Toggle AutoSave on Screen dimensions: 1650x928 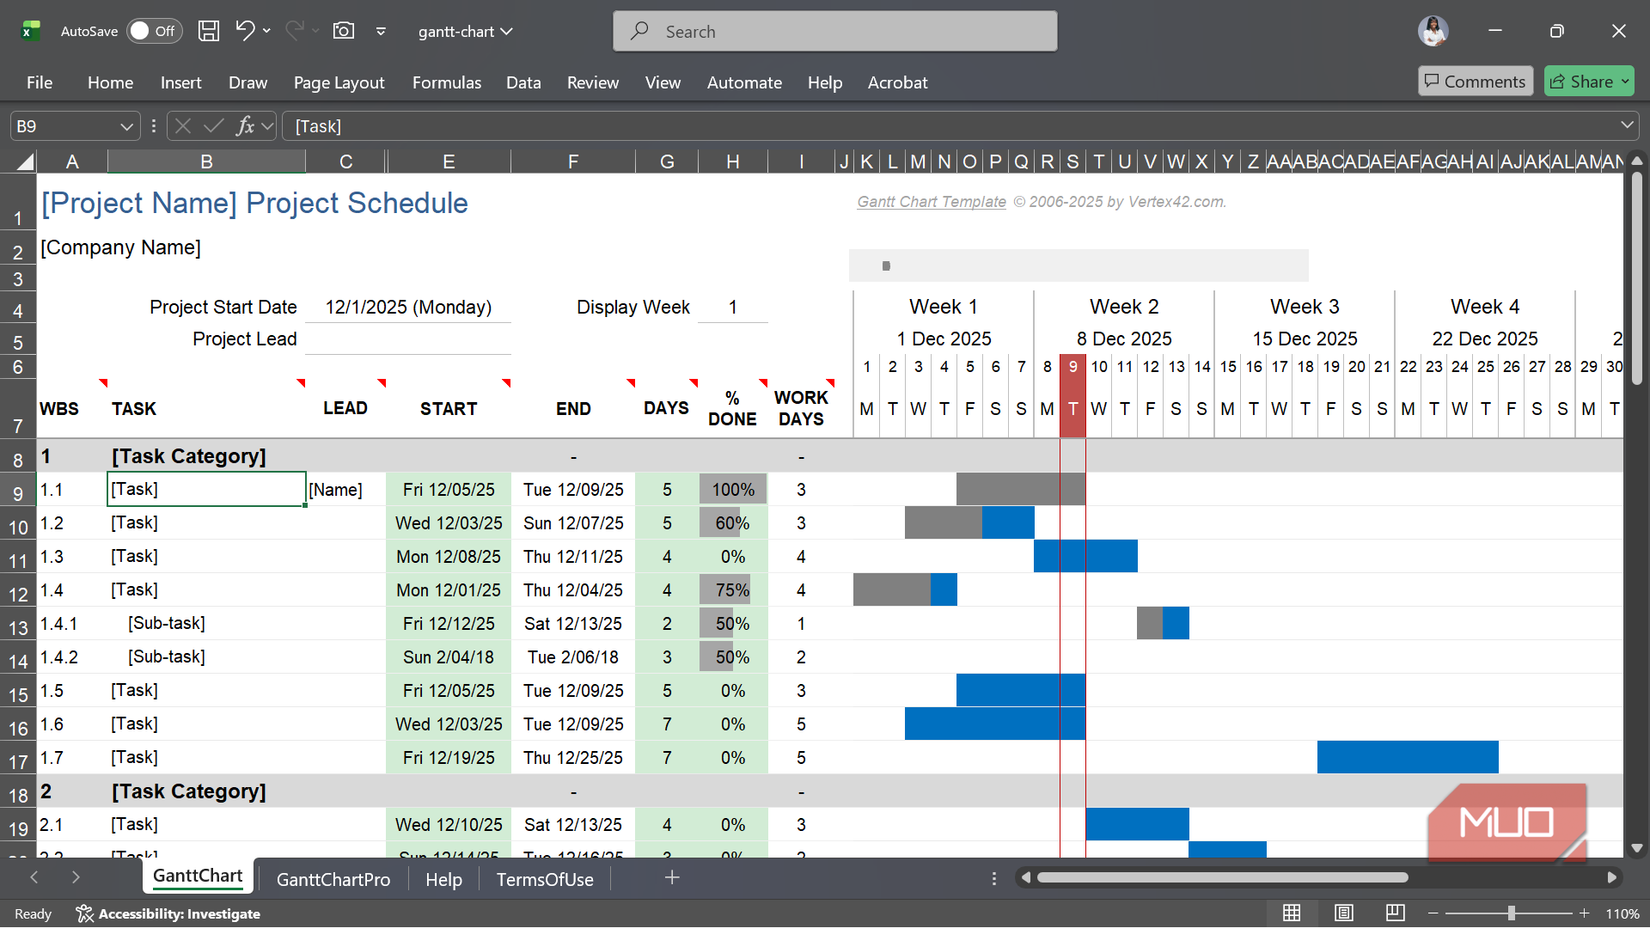[x=153, y=31]
